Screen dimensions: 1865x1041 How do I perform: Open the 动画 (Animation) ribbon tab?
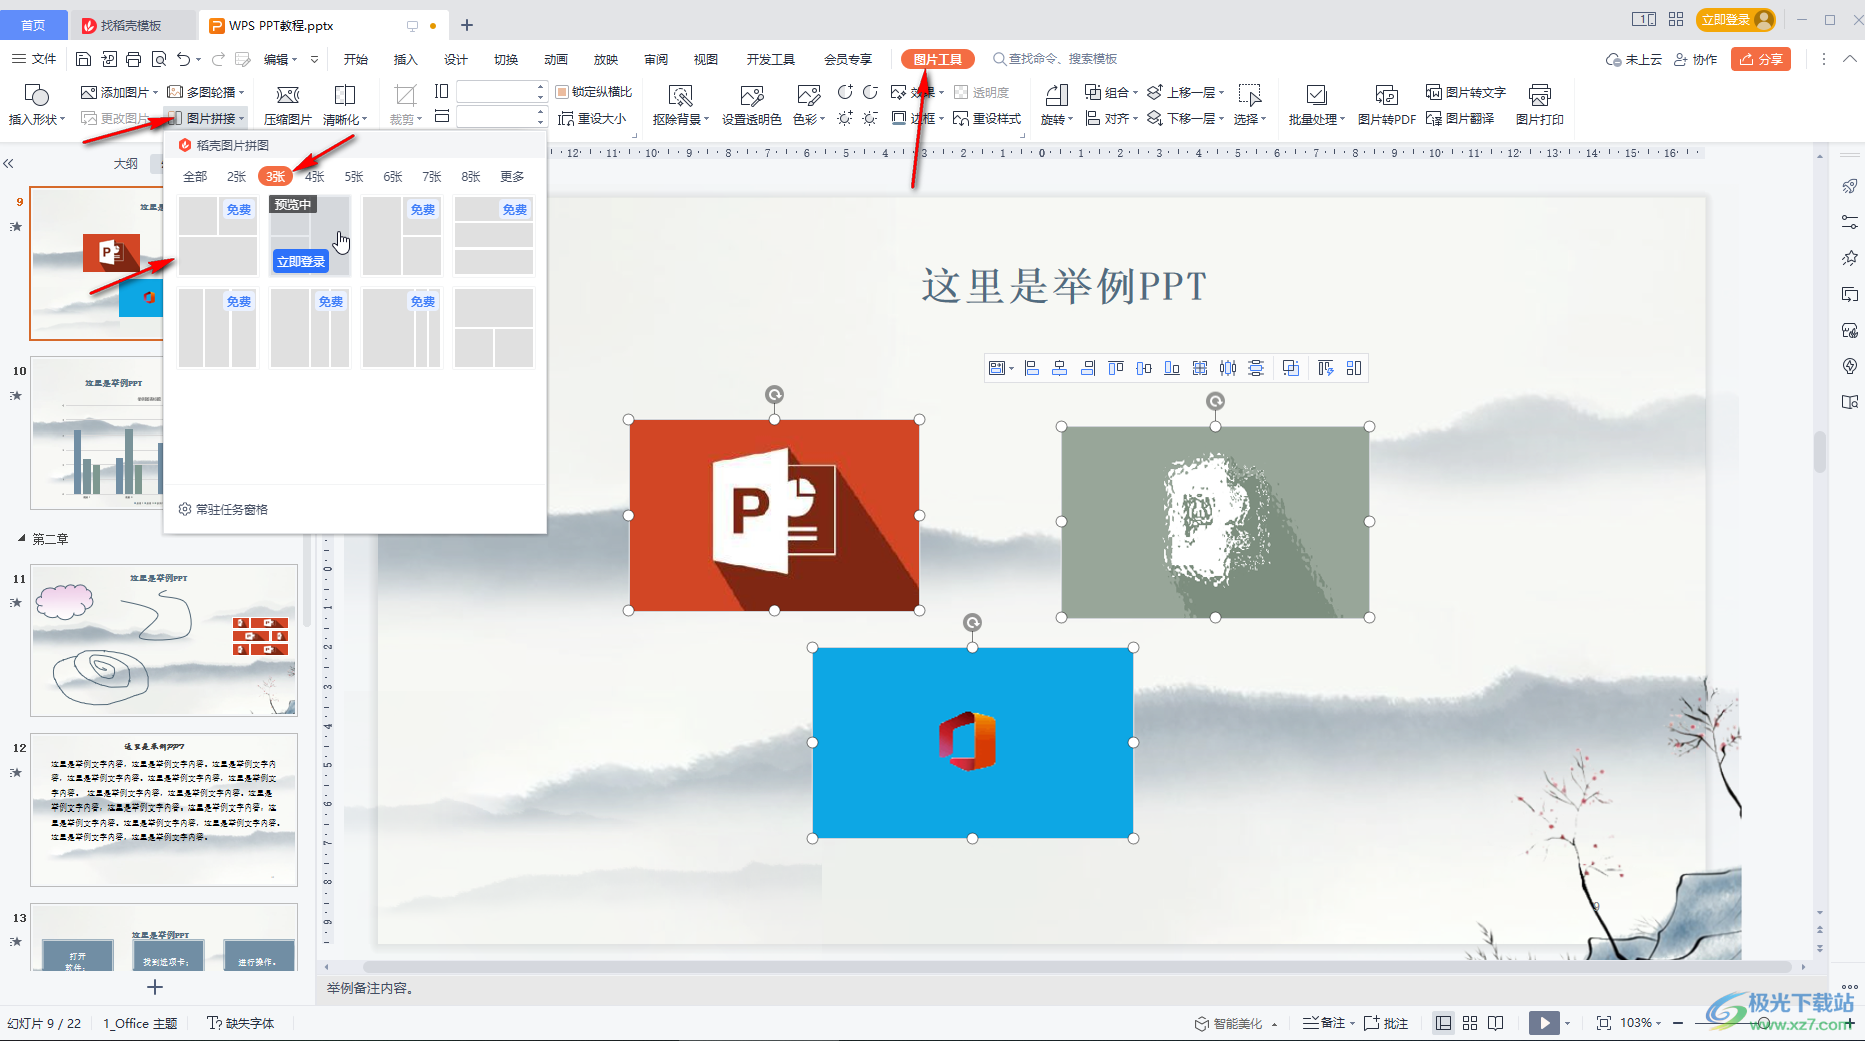[x=556, y=59]
